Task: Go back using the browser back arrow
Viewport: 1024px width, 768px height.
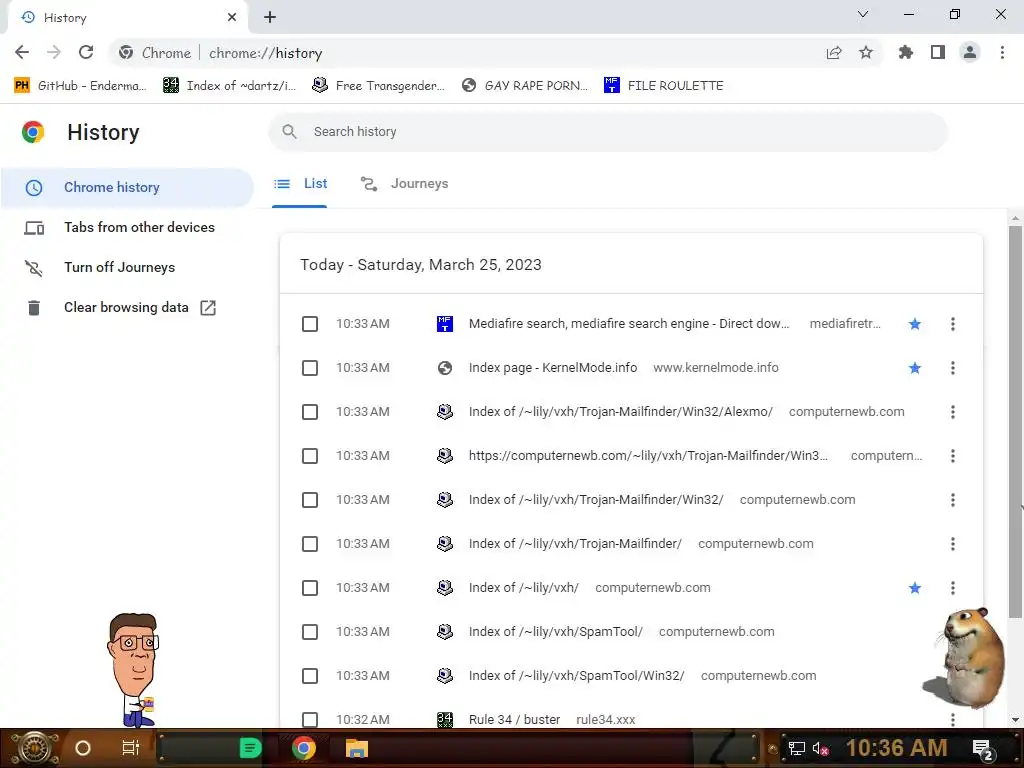Action: point(22,52)
